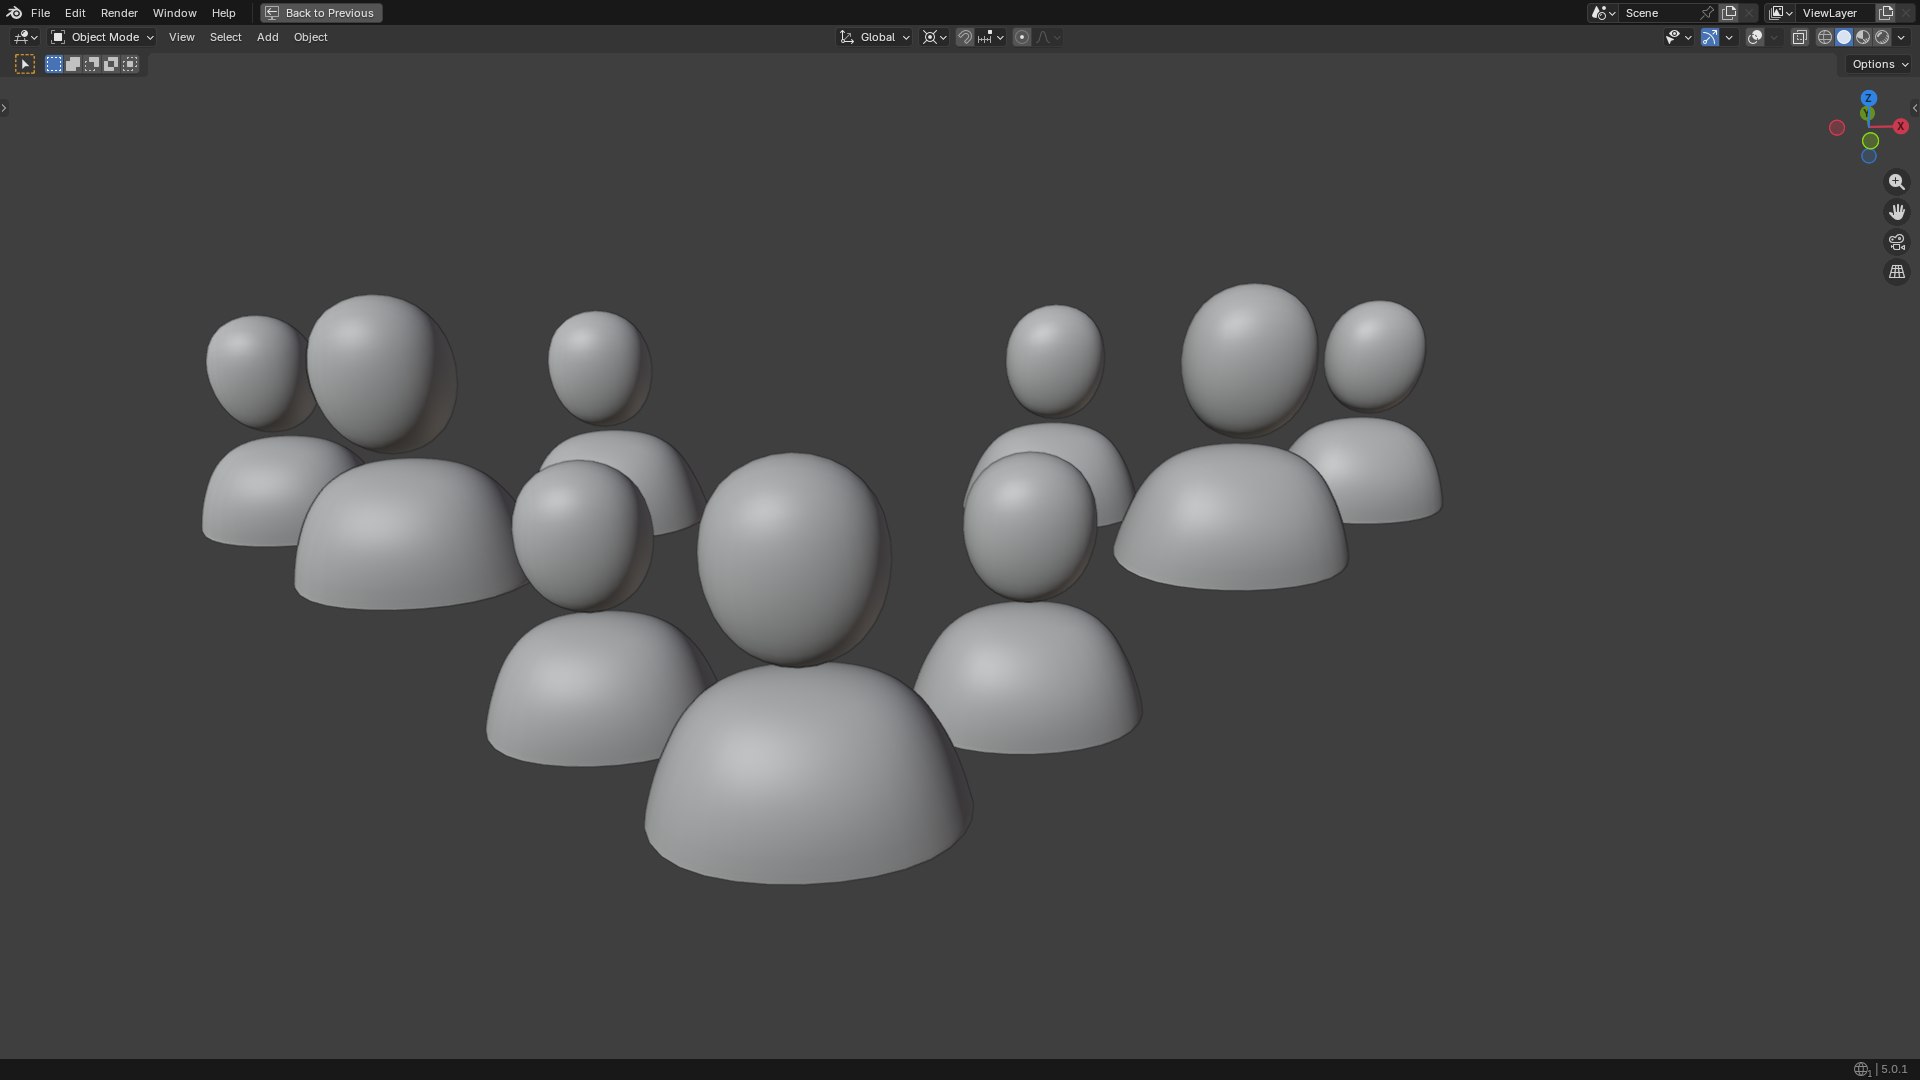Click the status bar globe icon
The height and width of the screenshot is (1080, 1920).
coord(1861,1069)
